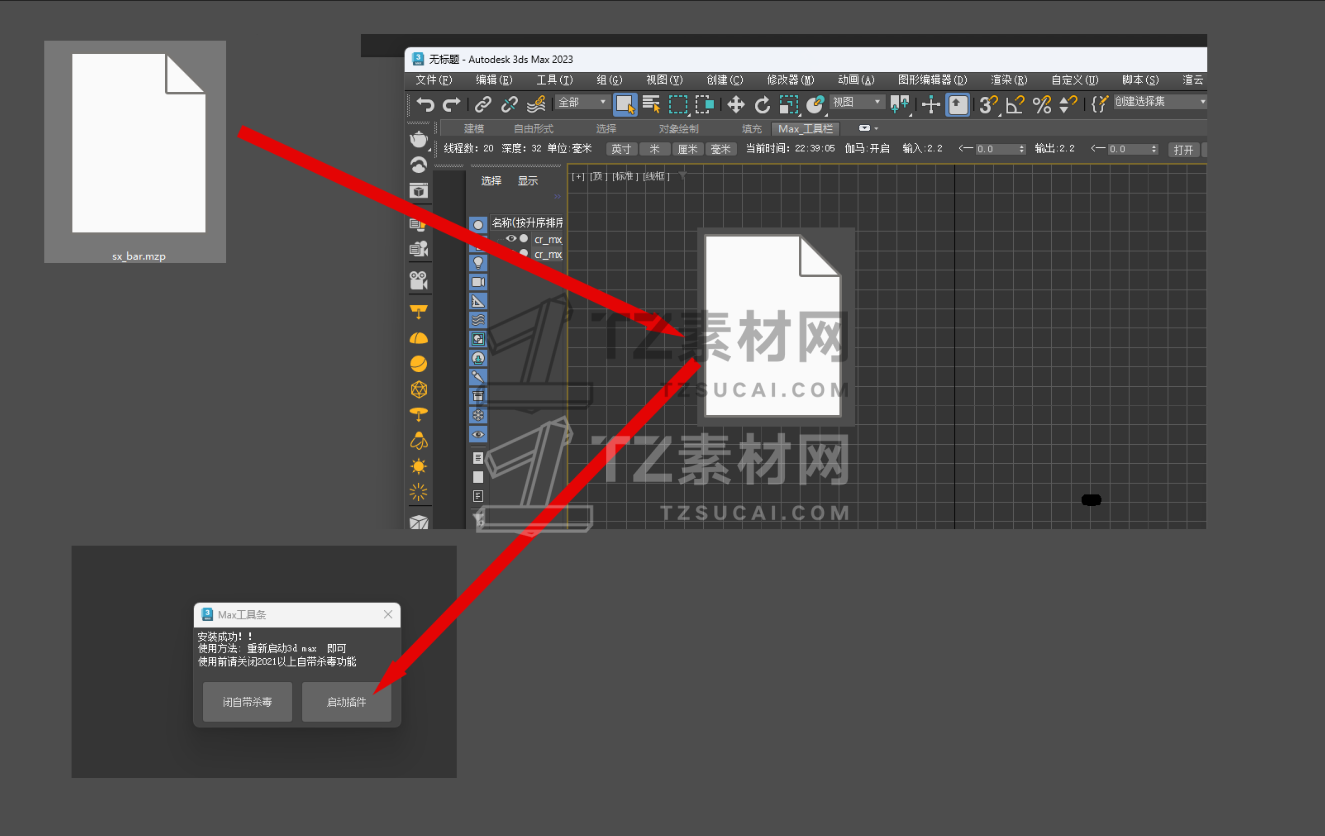Toggle the Window/Crossing selection icon

705,104
